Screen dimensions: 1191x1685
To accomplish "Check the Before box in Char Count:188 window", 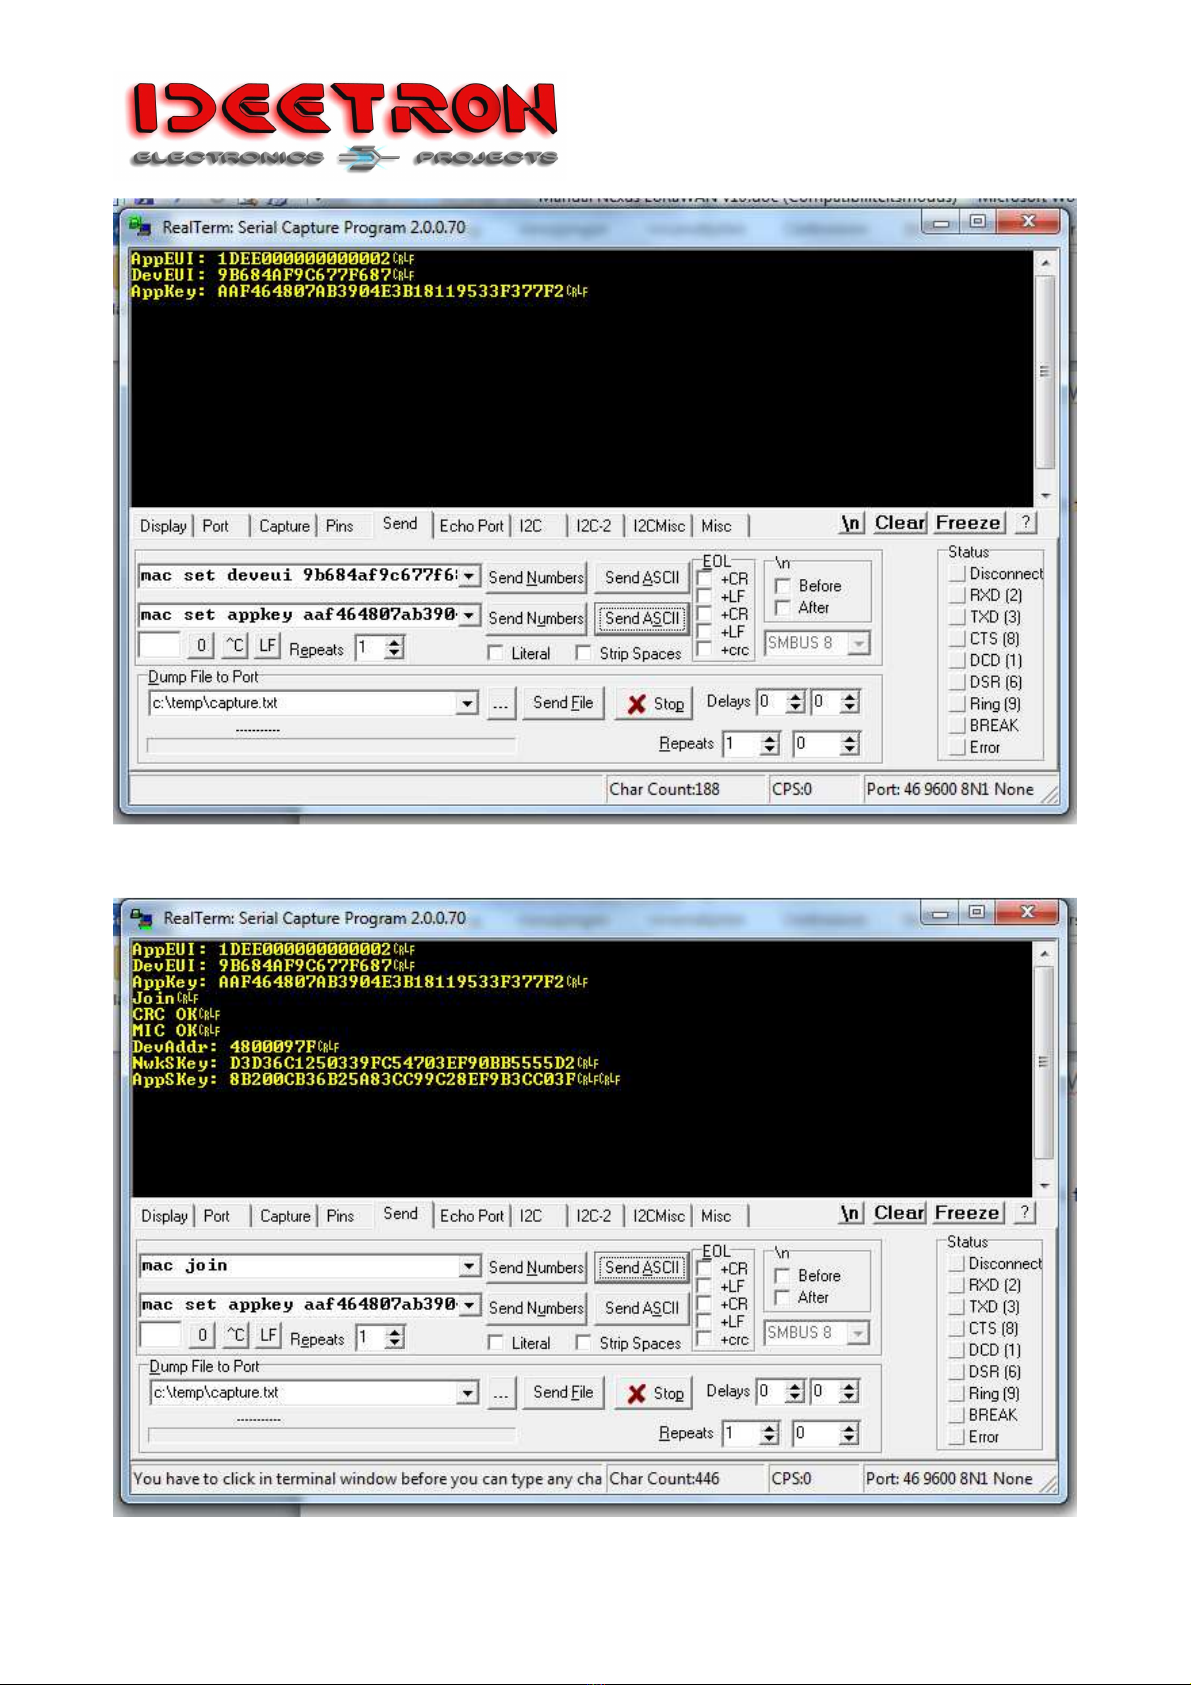I will pos(783,586).
